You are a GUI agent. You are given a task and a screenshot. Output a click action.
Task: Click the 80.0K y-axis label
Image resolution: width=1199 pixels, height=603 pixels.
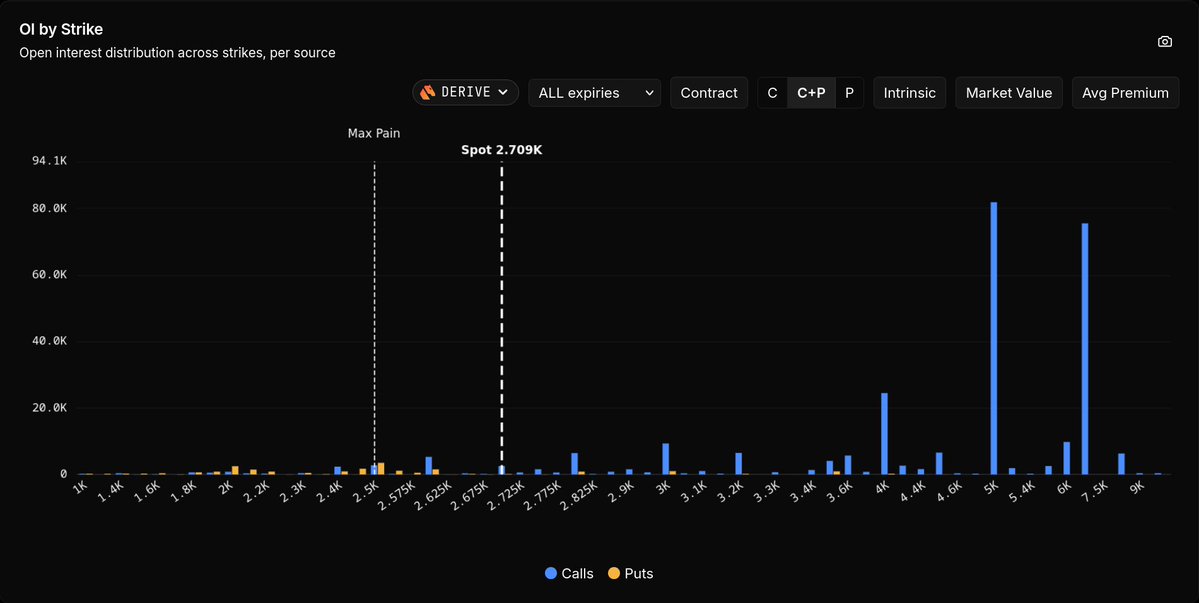click(x=48, y=209)
